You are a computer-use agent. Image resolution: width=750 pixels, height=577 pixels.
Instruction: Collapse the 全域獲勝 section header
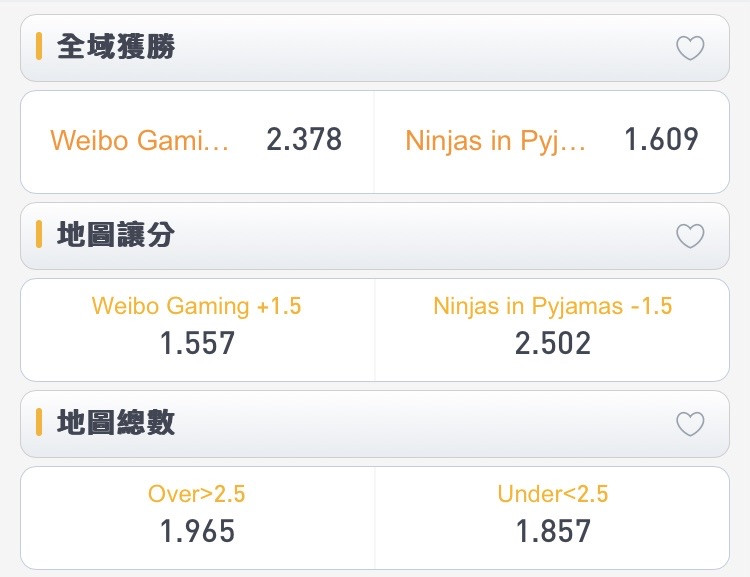[375, 48]
